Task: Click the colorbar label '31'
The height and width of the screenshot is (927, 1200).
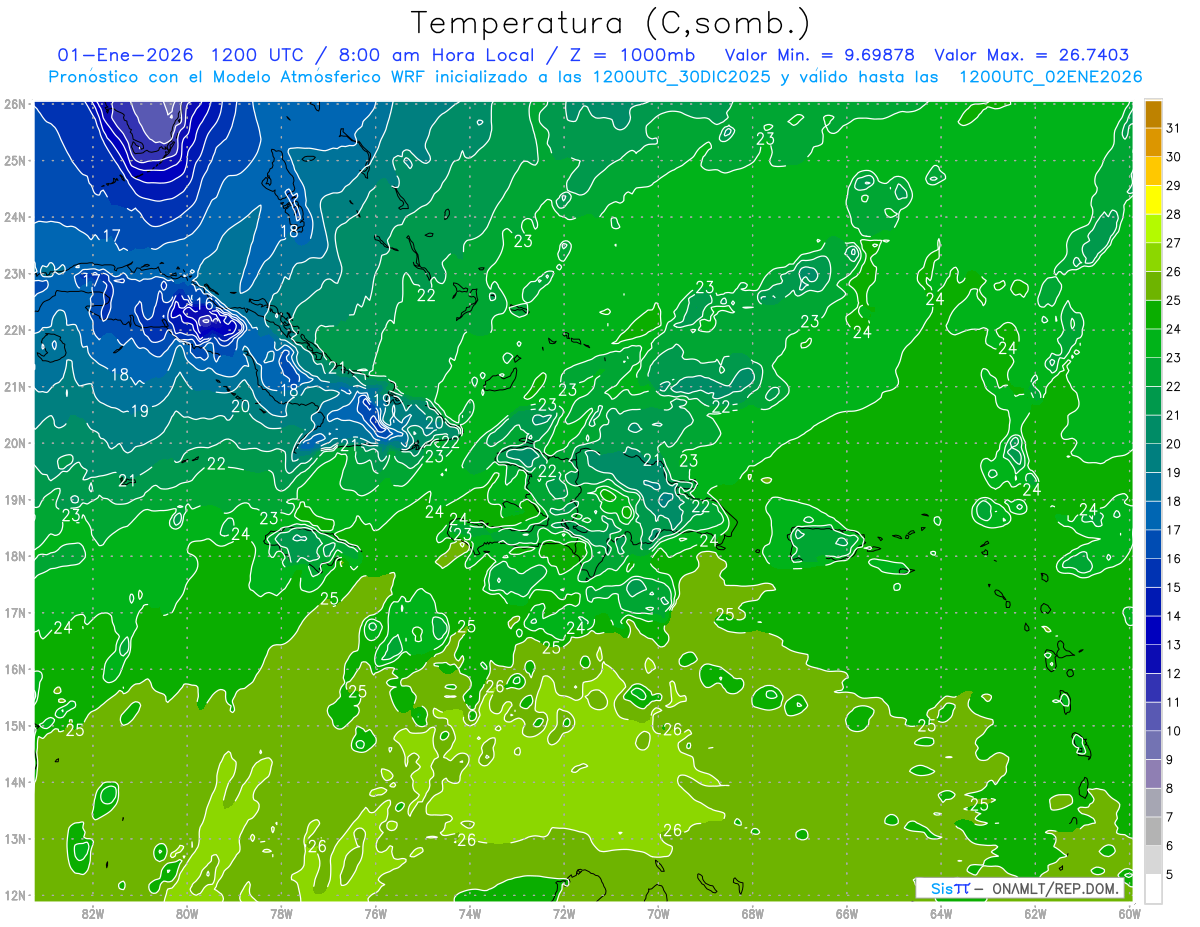Action: tap(1173, 128)
